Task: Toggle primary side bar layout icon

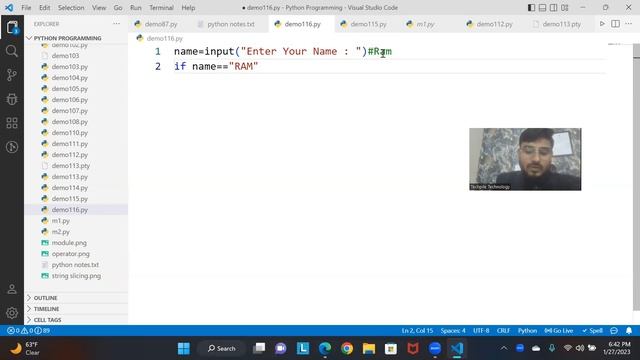Action: click(x=531, y=8)
